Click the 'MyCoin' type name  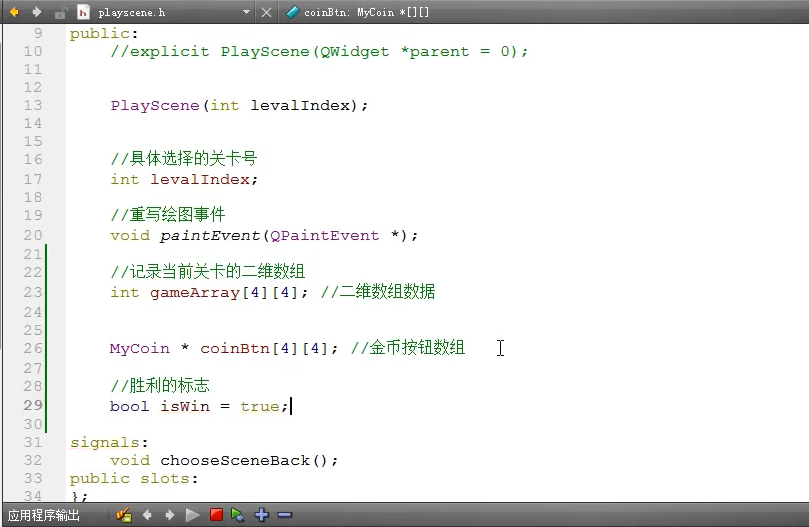139,348
